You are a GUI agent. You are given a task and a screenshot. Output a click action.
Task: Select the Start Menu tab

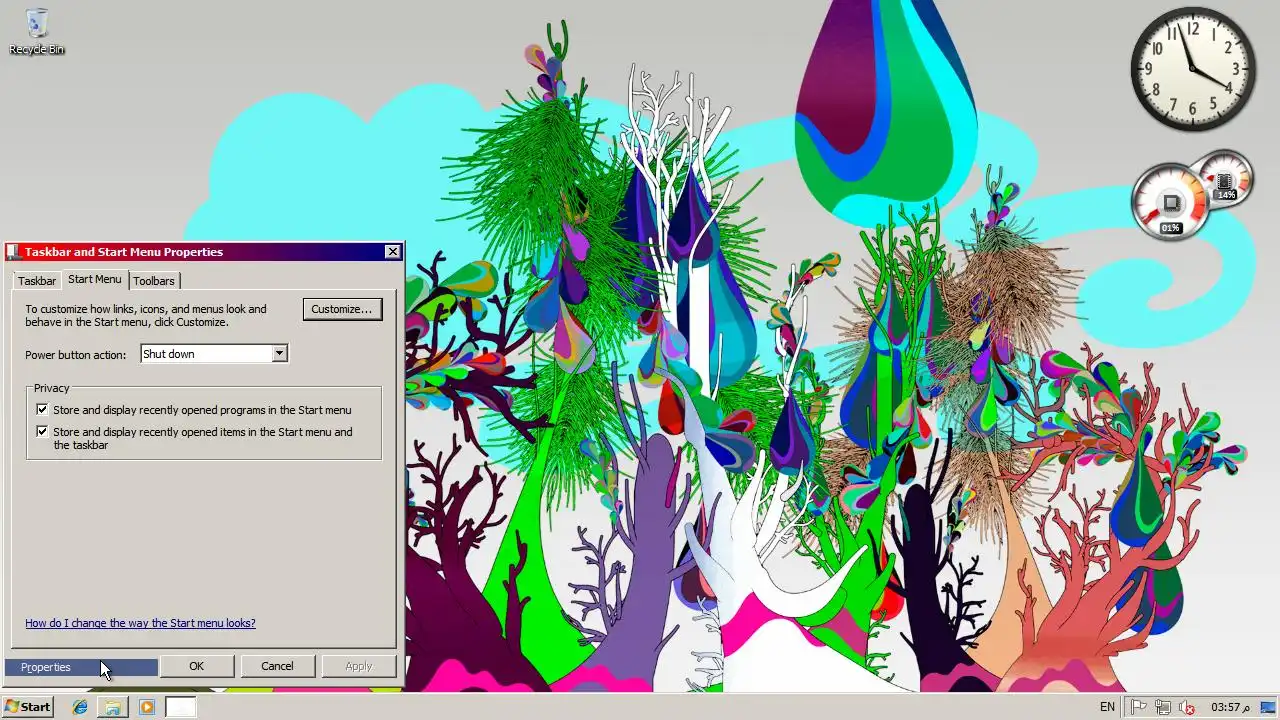pos(95,279)
